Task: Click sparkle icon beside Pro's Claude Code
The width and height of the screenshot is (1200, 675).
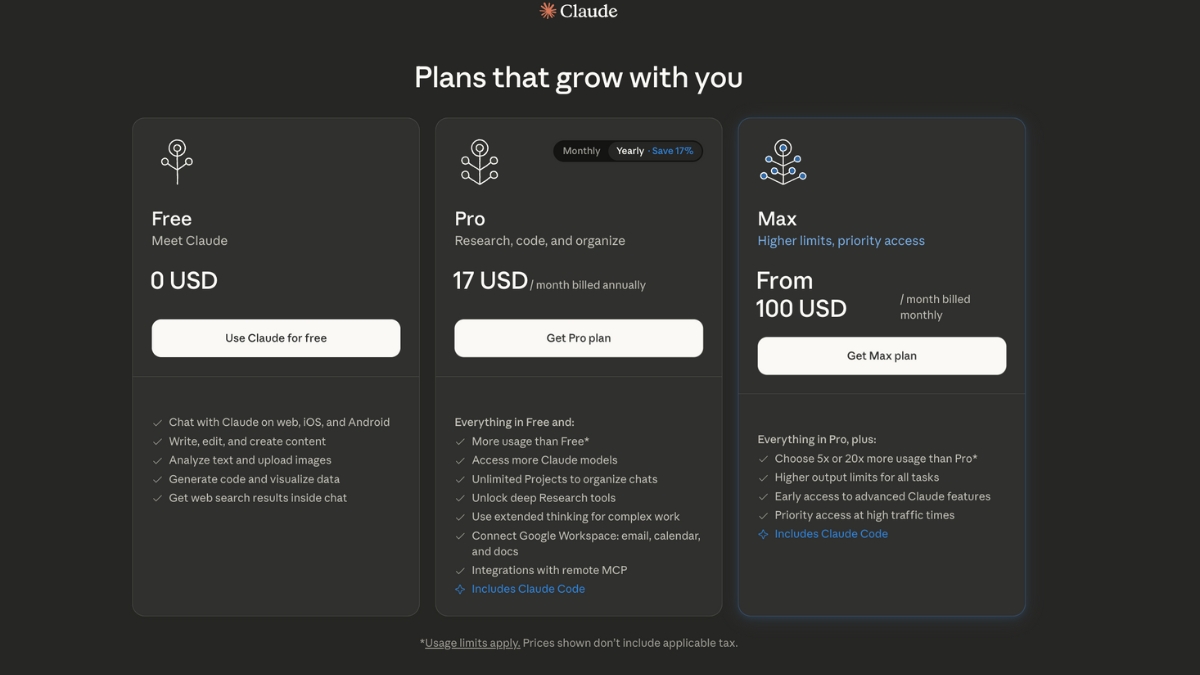Action: (460, 589)
